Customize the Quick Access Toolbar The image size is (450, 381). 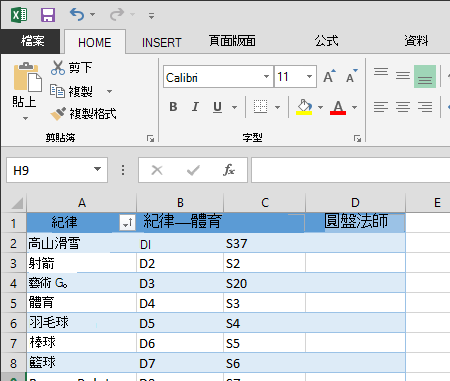pyautogui.click(x=151, y=16)
